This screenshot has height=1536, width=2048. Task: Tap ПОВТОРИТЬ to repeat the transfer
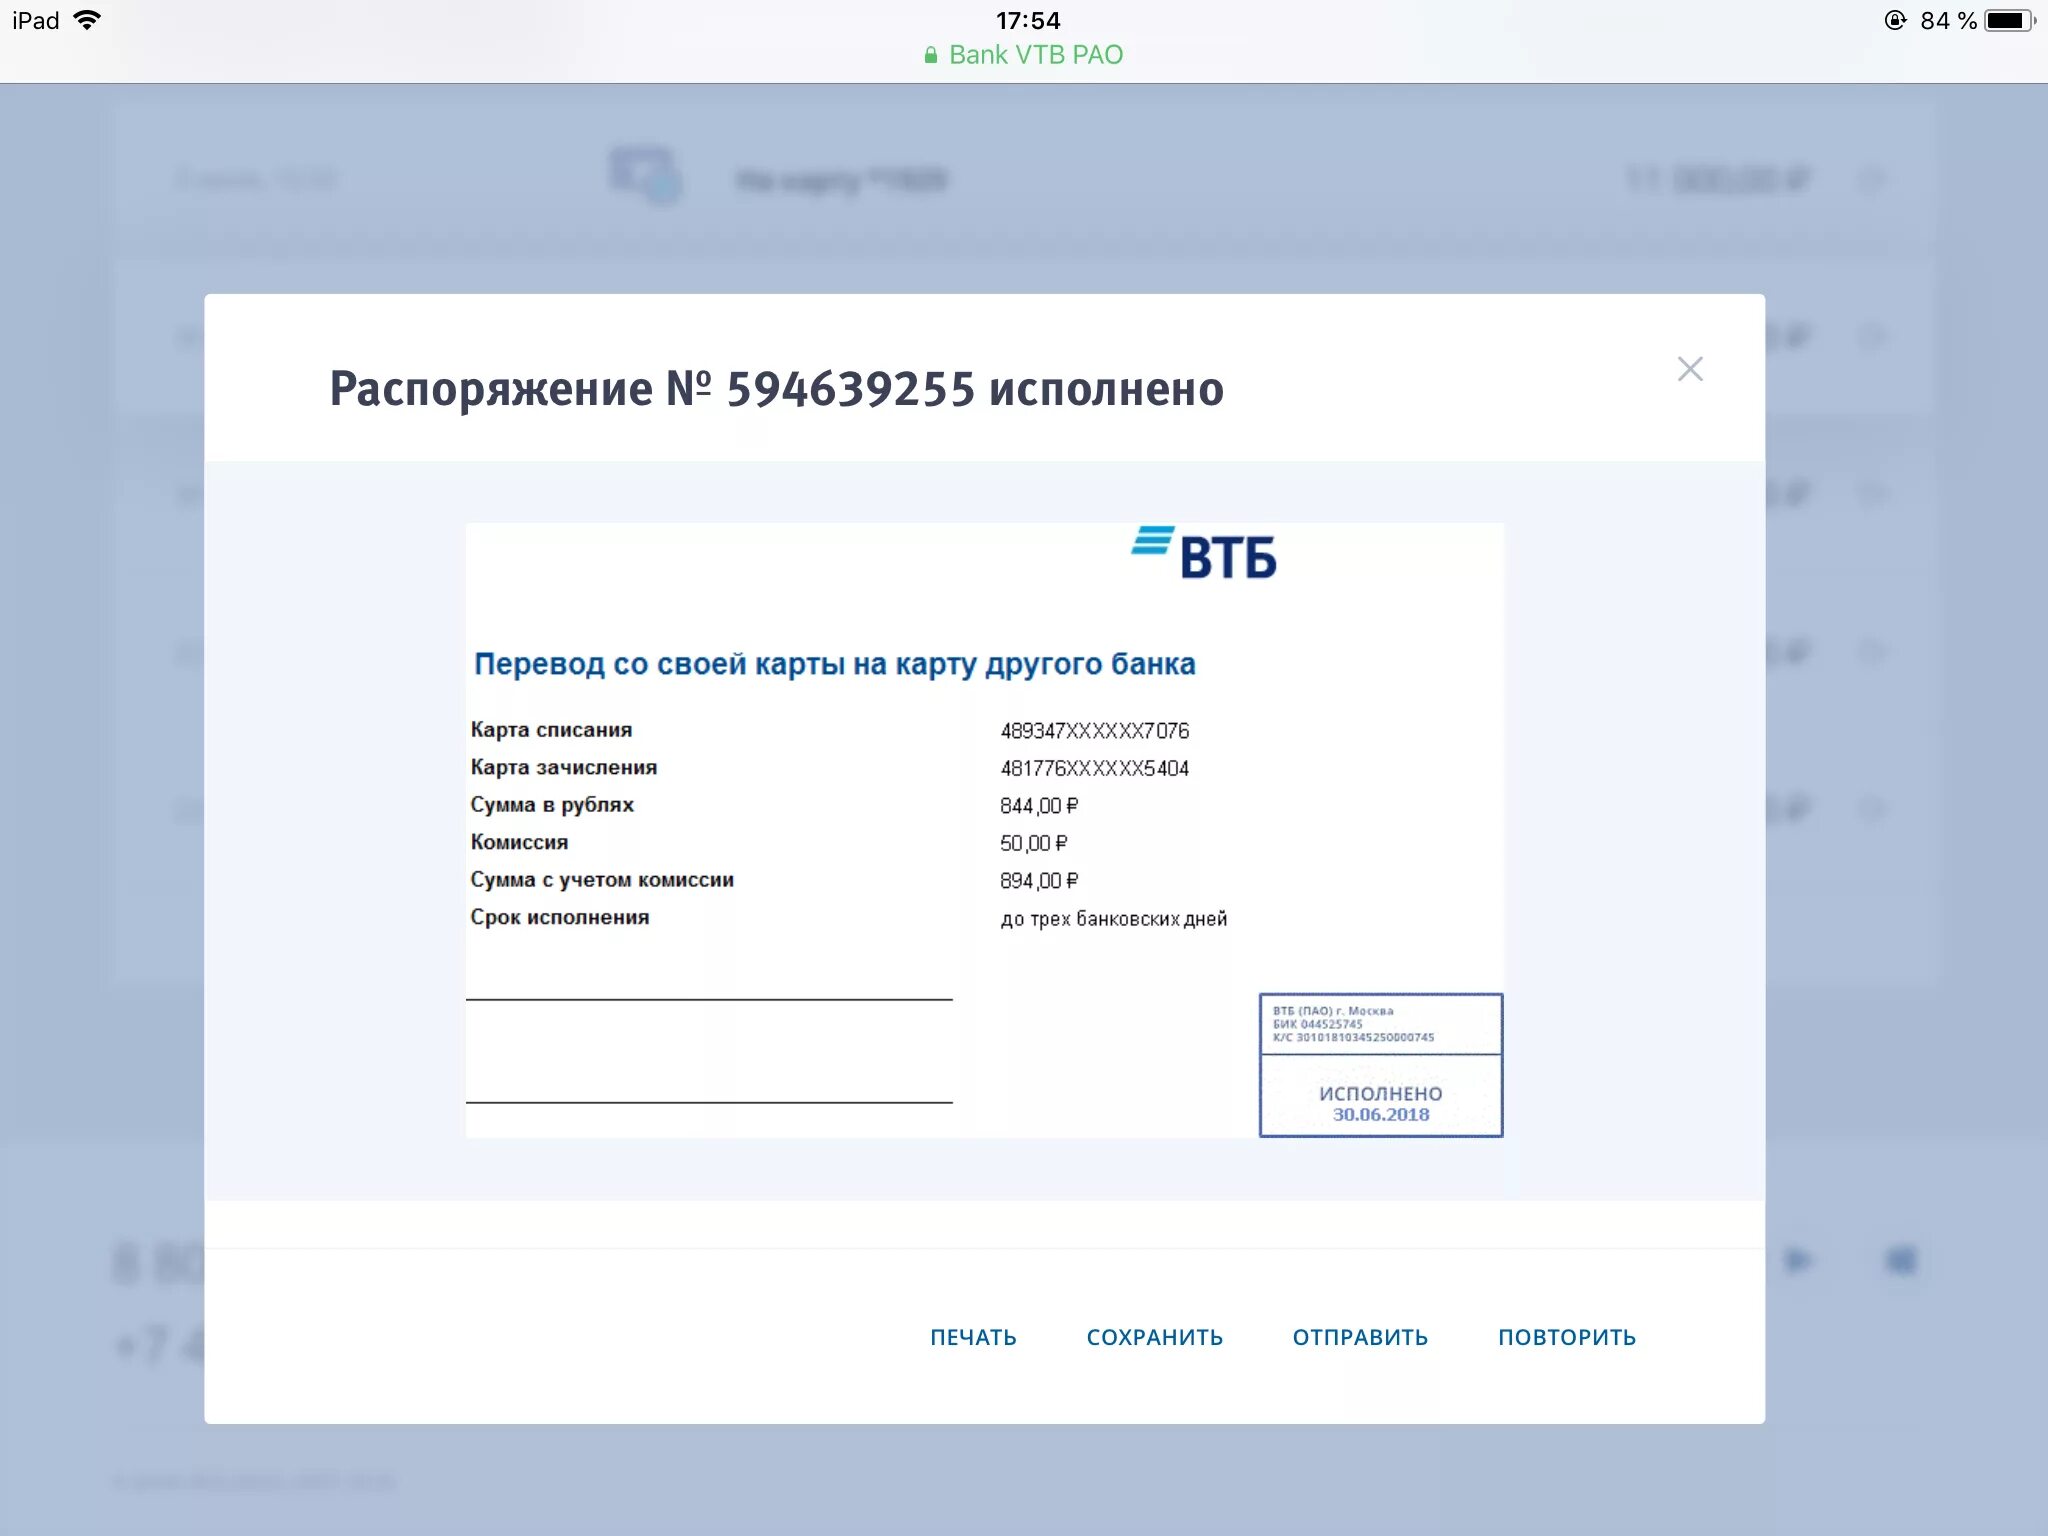point(1567,1337)
